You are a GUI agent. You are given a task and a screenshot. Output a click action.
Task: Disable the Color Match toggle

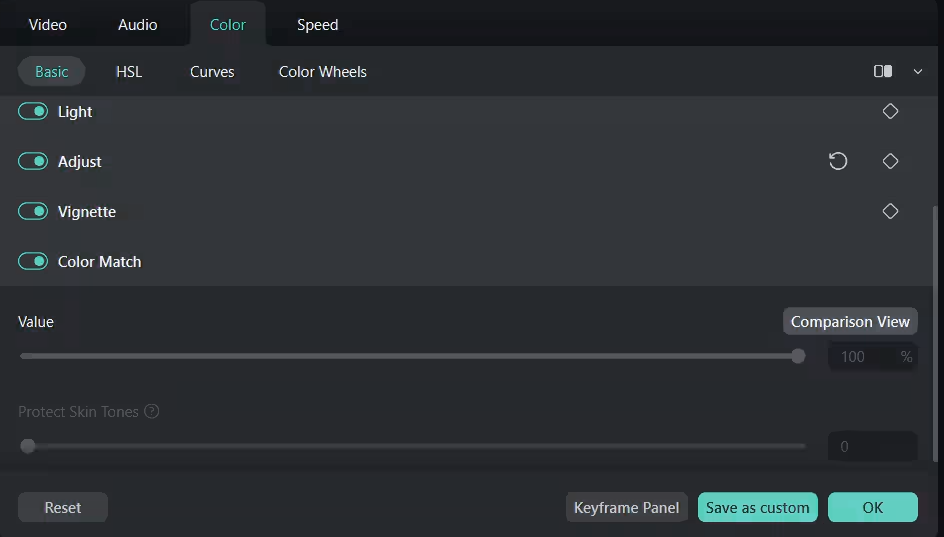tap(33, 261)
